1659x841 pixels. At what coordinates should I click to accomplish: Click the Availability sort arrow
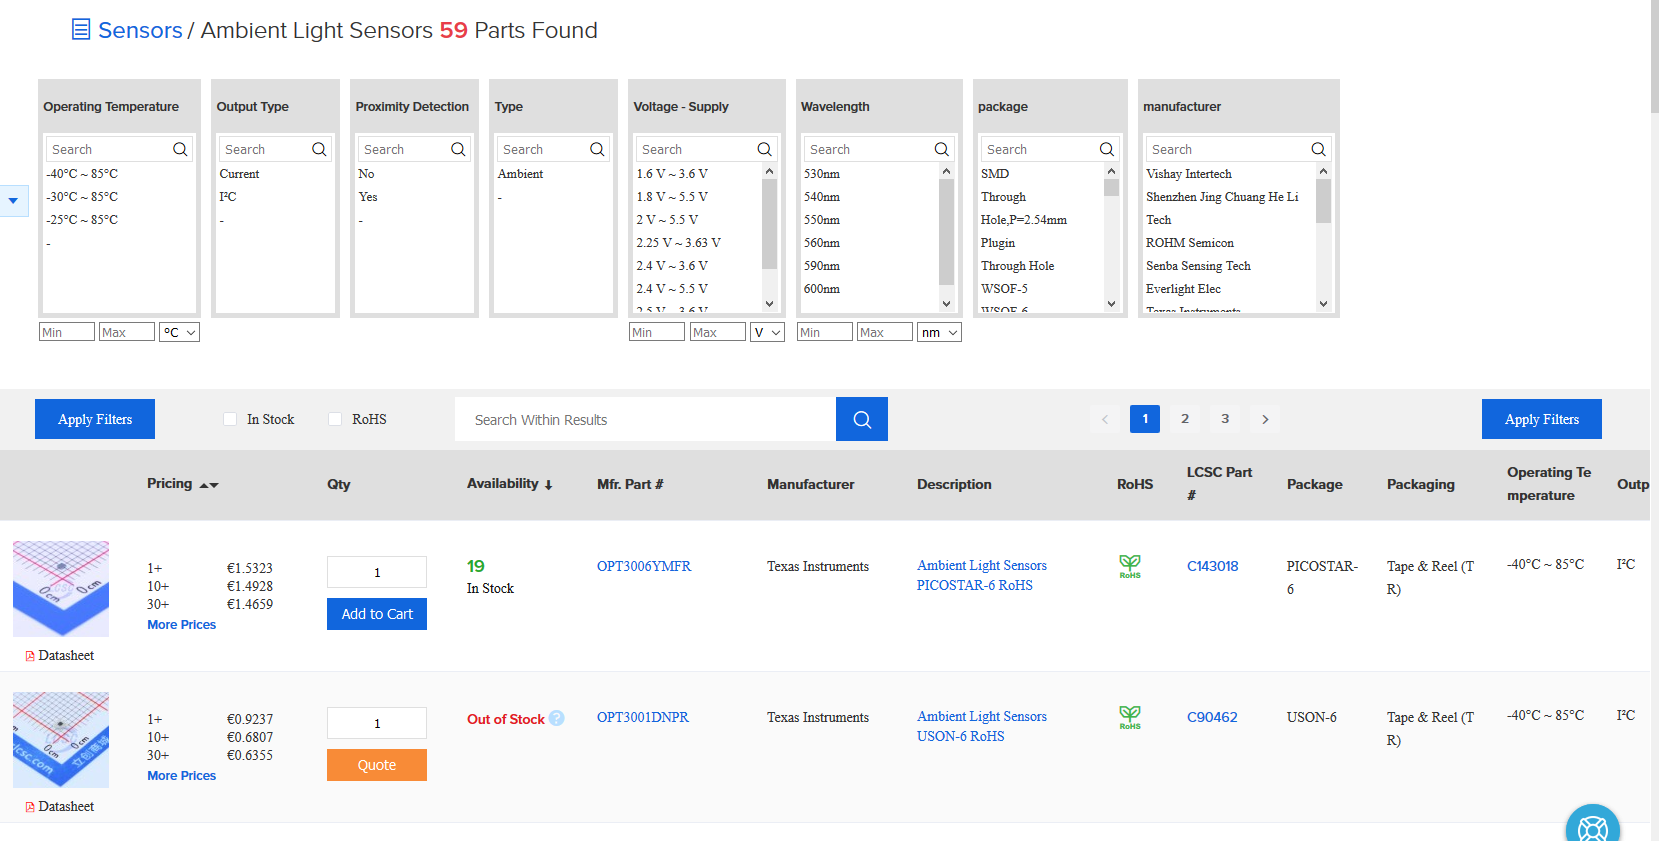[x=548, y=485]
